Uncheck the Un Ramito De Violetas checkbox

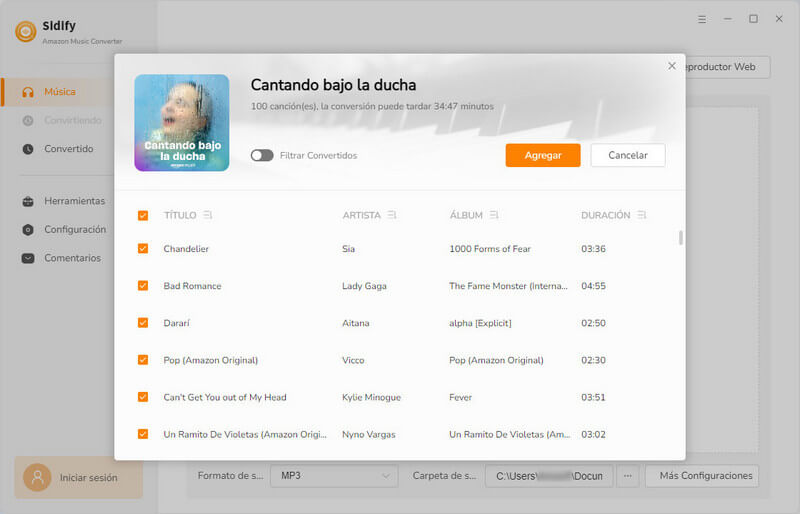tap(143, 434)
